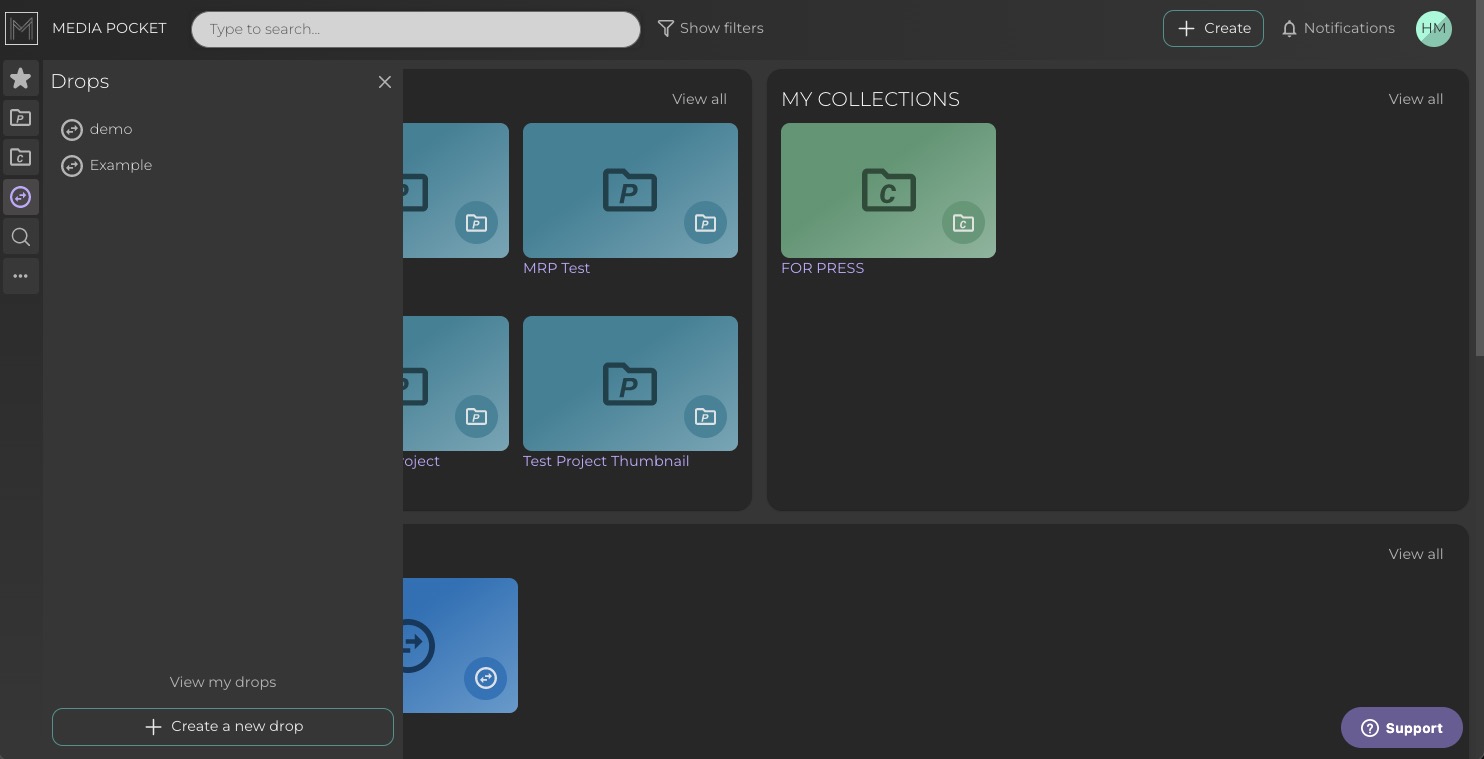Open the FOR PRESS collection
1484x759 pixels.
point(888,190)
